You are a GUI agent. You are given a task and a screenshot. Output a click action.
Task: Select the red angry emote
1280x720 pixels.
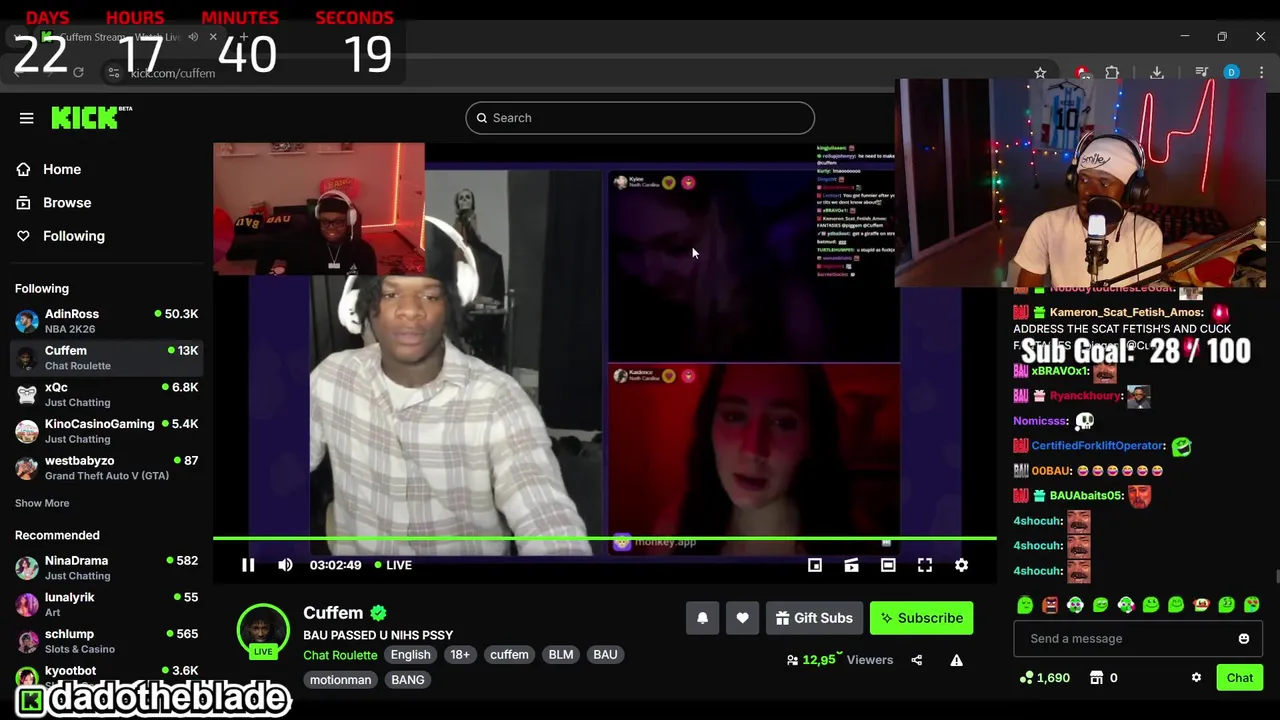(1050, 605)
